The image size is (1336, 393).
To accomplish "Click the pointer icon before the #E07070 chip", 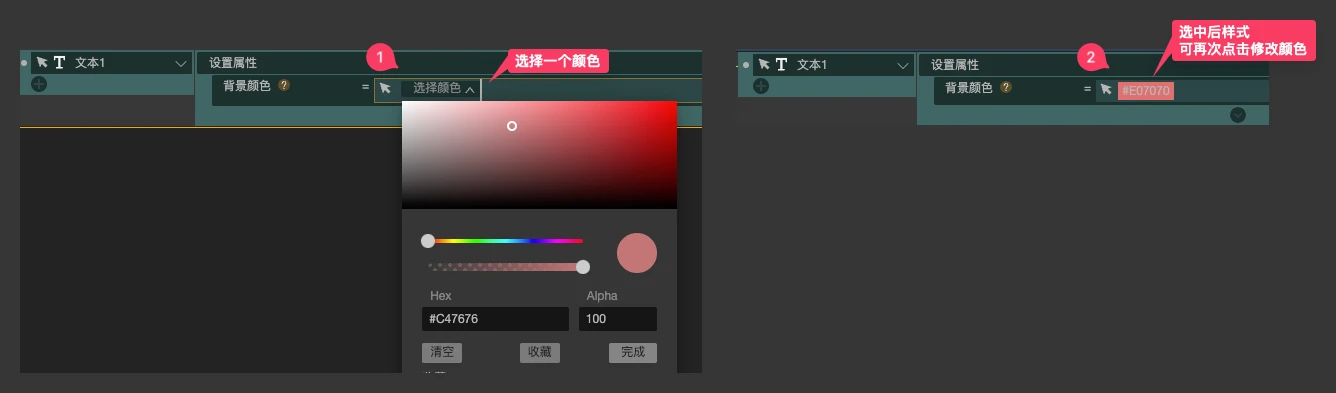I will [1106, 90].
